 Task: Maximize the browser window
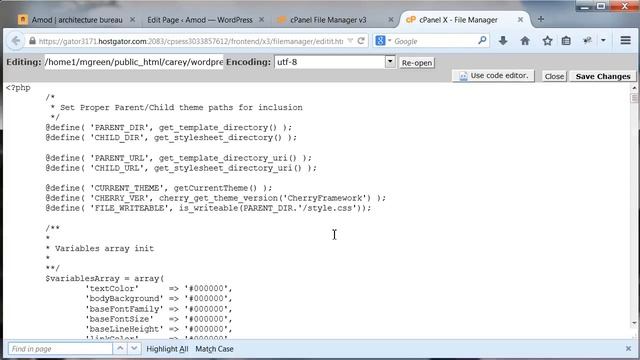pyautogui.click(x=601, y=6)
